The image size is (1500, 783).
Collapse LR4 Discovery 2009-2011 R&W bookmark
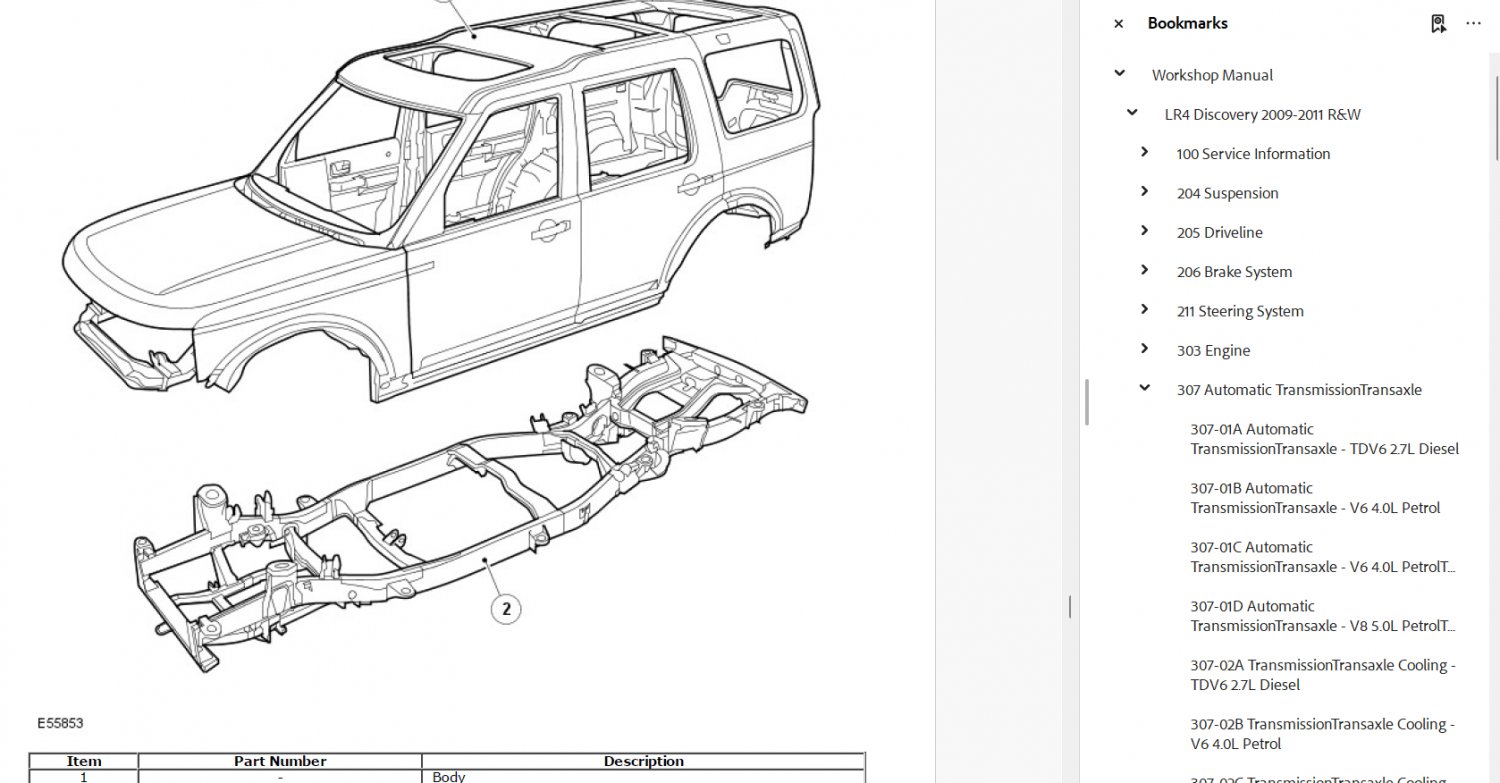(x=1132, y=113)
